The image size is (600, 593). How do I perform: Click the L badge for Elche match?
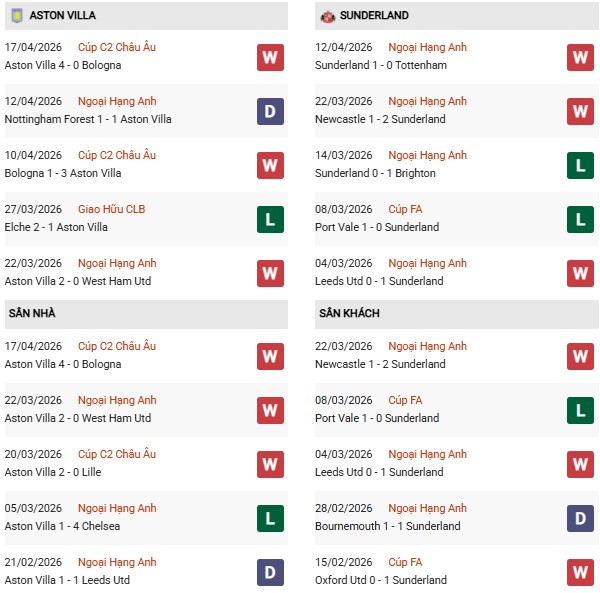click(270, 219)
